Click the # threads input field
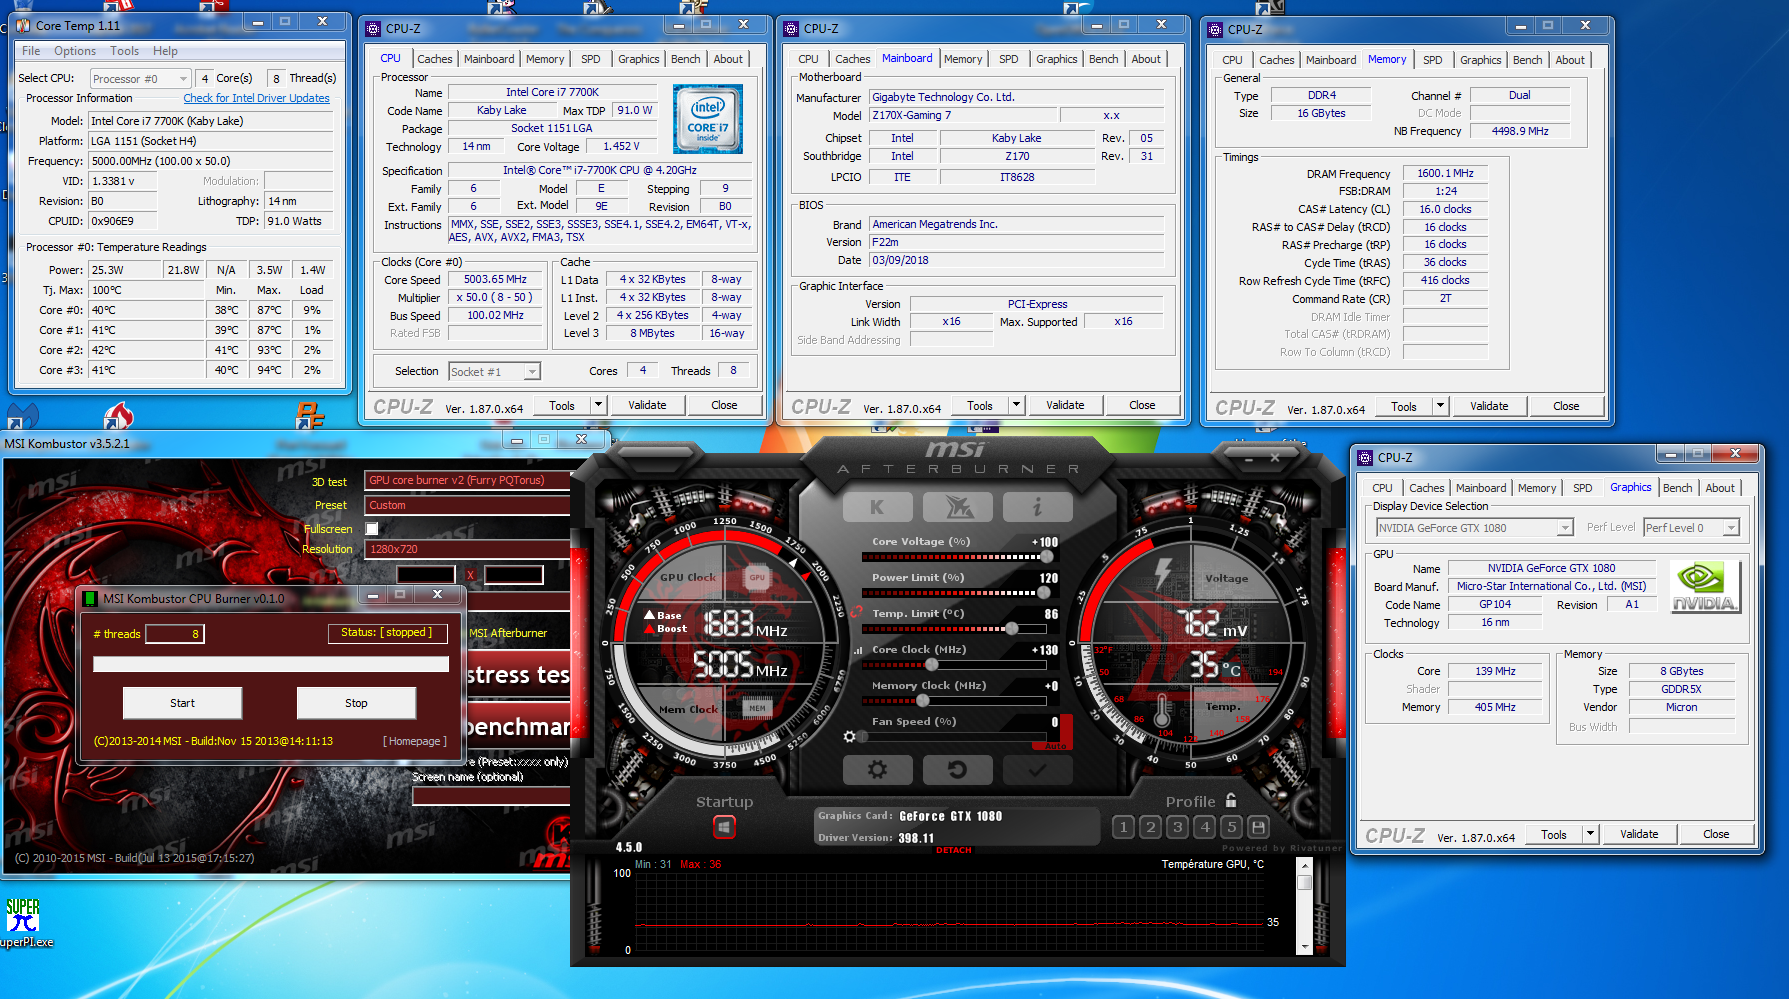 click(x=175, y=634)
